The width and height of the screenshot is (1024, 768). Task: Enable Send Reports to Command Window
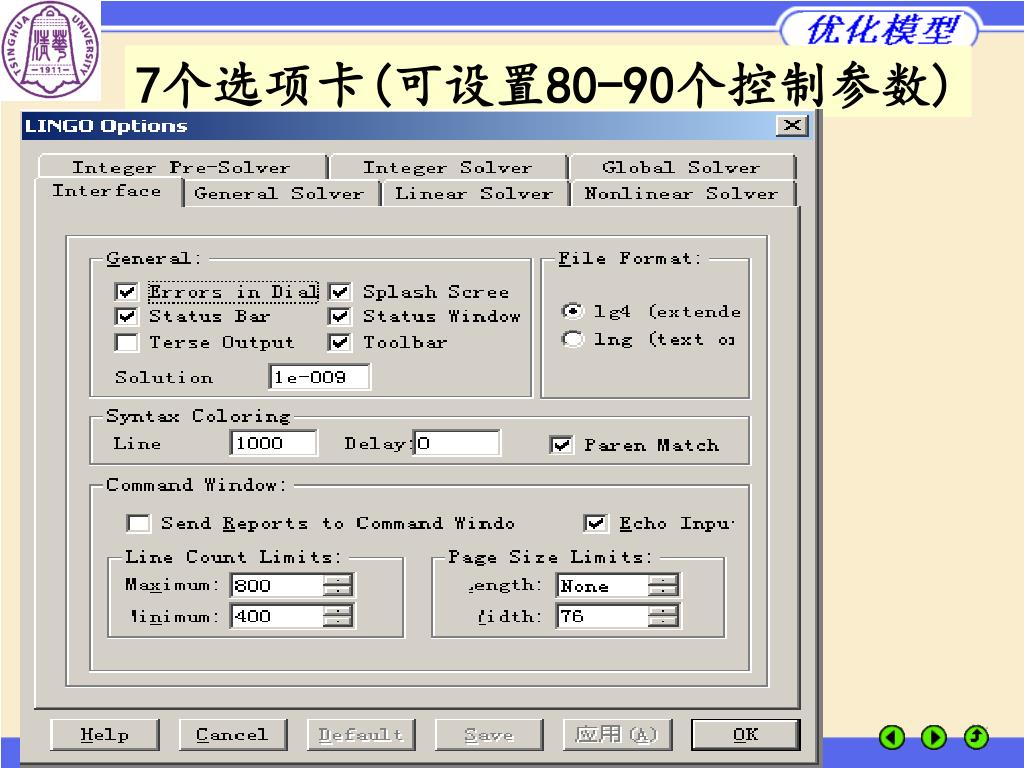tap(138, 524)
